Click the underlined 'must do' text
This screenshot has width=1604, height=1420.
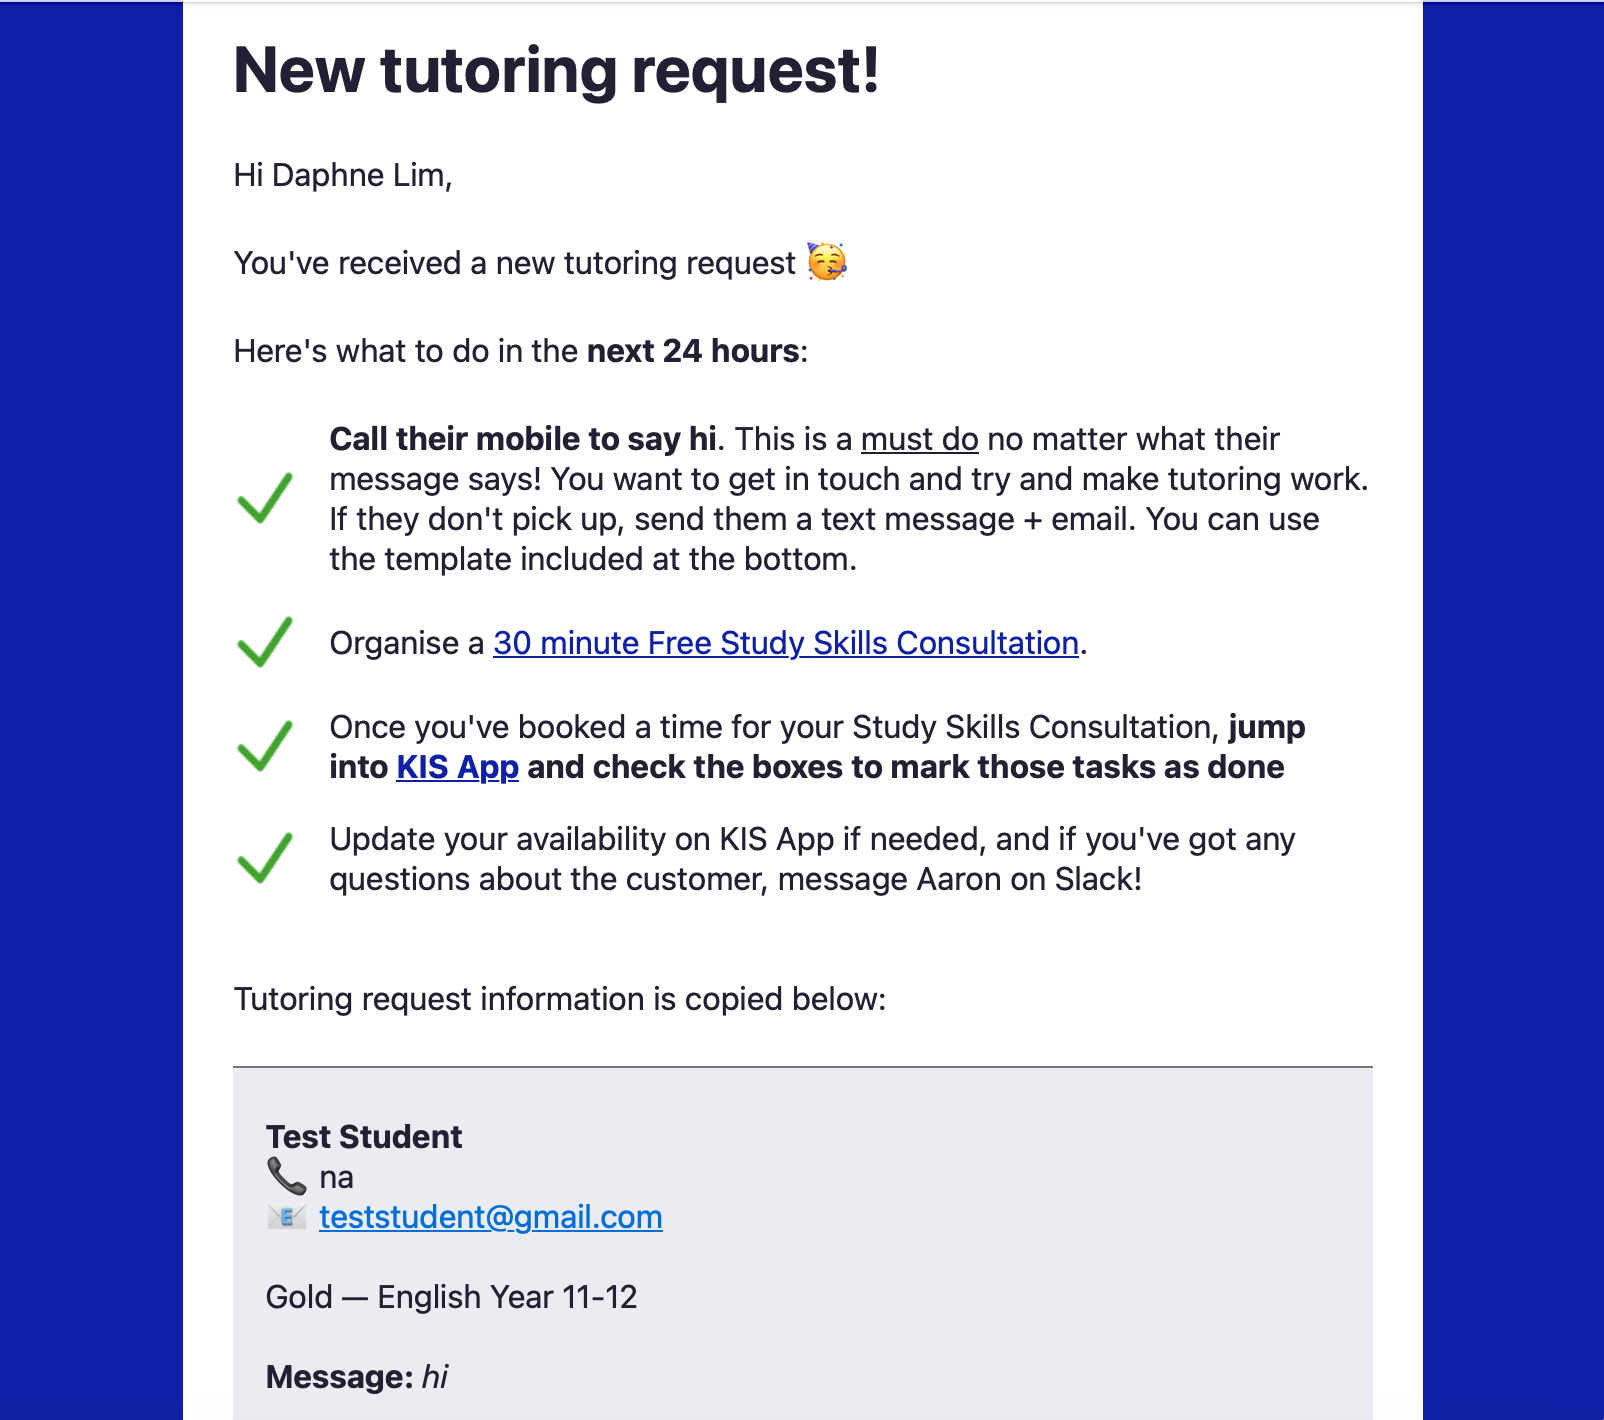pyautogui.click(x=919, y=439)
